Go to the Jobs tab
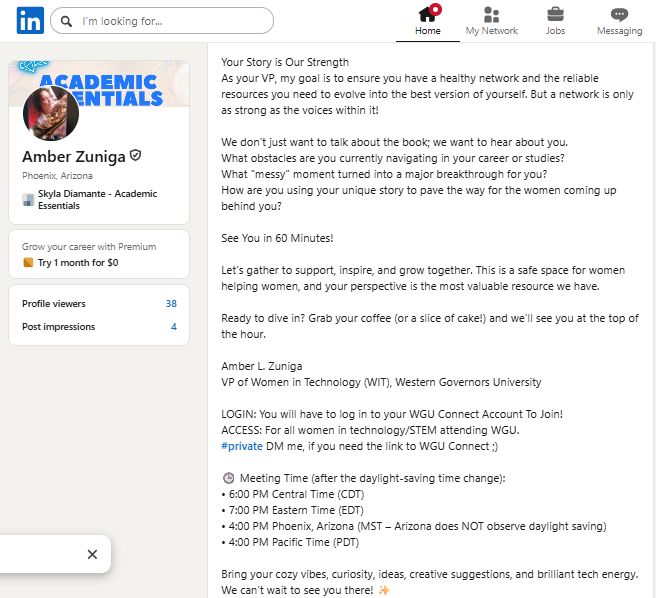The width and height of the screenshot is (656, 598). (555, 21)
